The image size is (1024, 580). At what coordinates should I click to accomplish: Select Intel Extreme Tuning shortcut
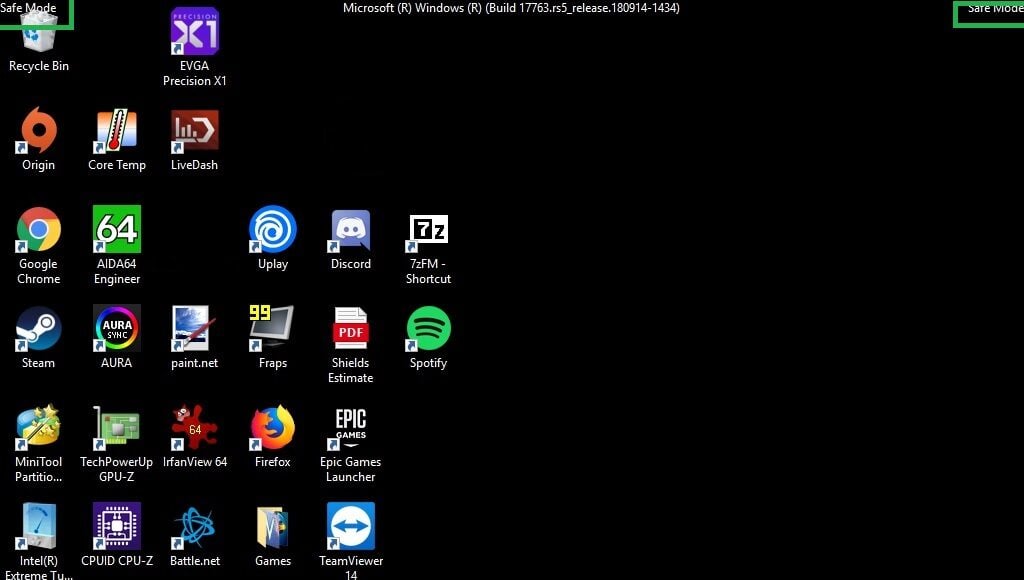39,526
